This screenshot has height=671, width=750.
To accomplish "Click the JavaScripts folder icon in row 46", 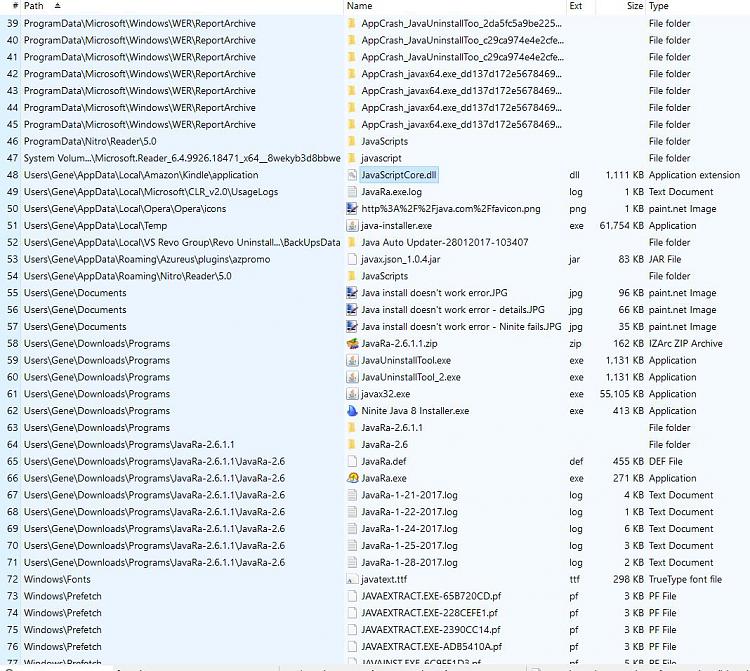I will pyautogui.click(x=352, y=141).
